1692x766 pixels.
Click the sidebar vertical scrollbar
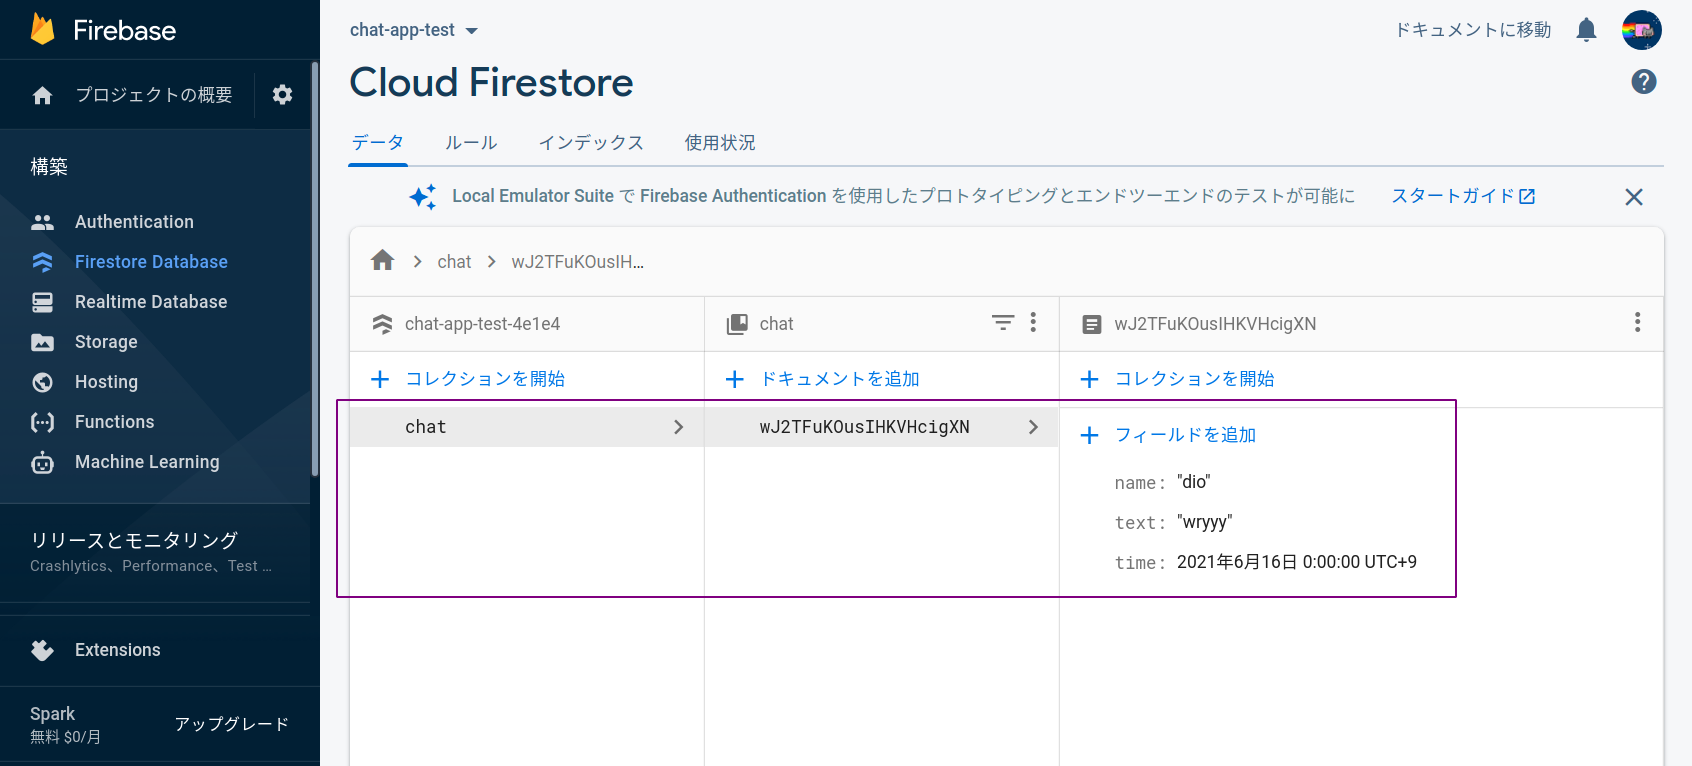click(315, 270)
